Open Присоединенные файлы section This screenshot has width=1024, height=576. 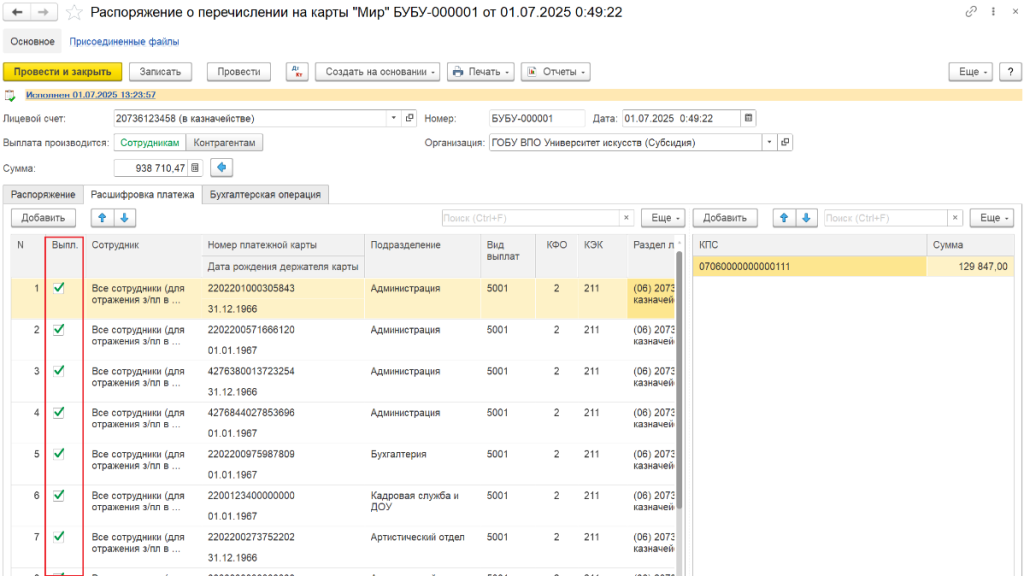(x=124, y=41)
